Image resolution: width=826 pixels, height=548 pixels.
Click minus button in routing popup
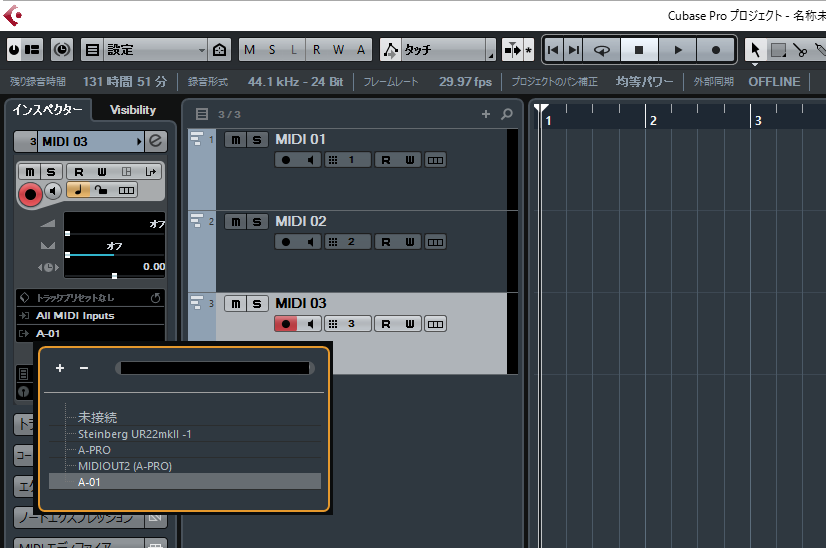[x=84, y=368]
